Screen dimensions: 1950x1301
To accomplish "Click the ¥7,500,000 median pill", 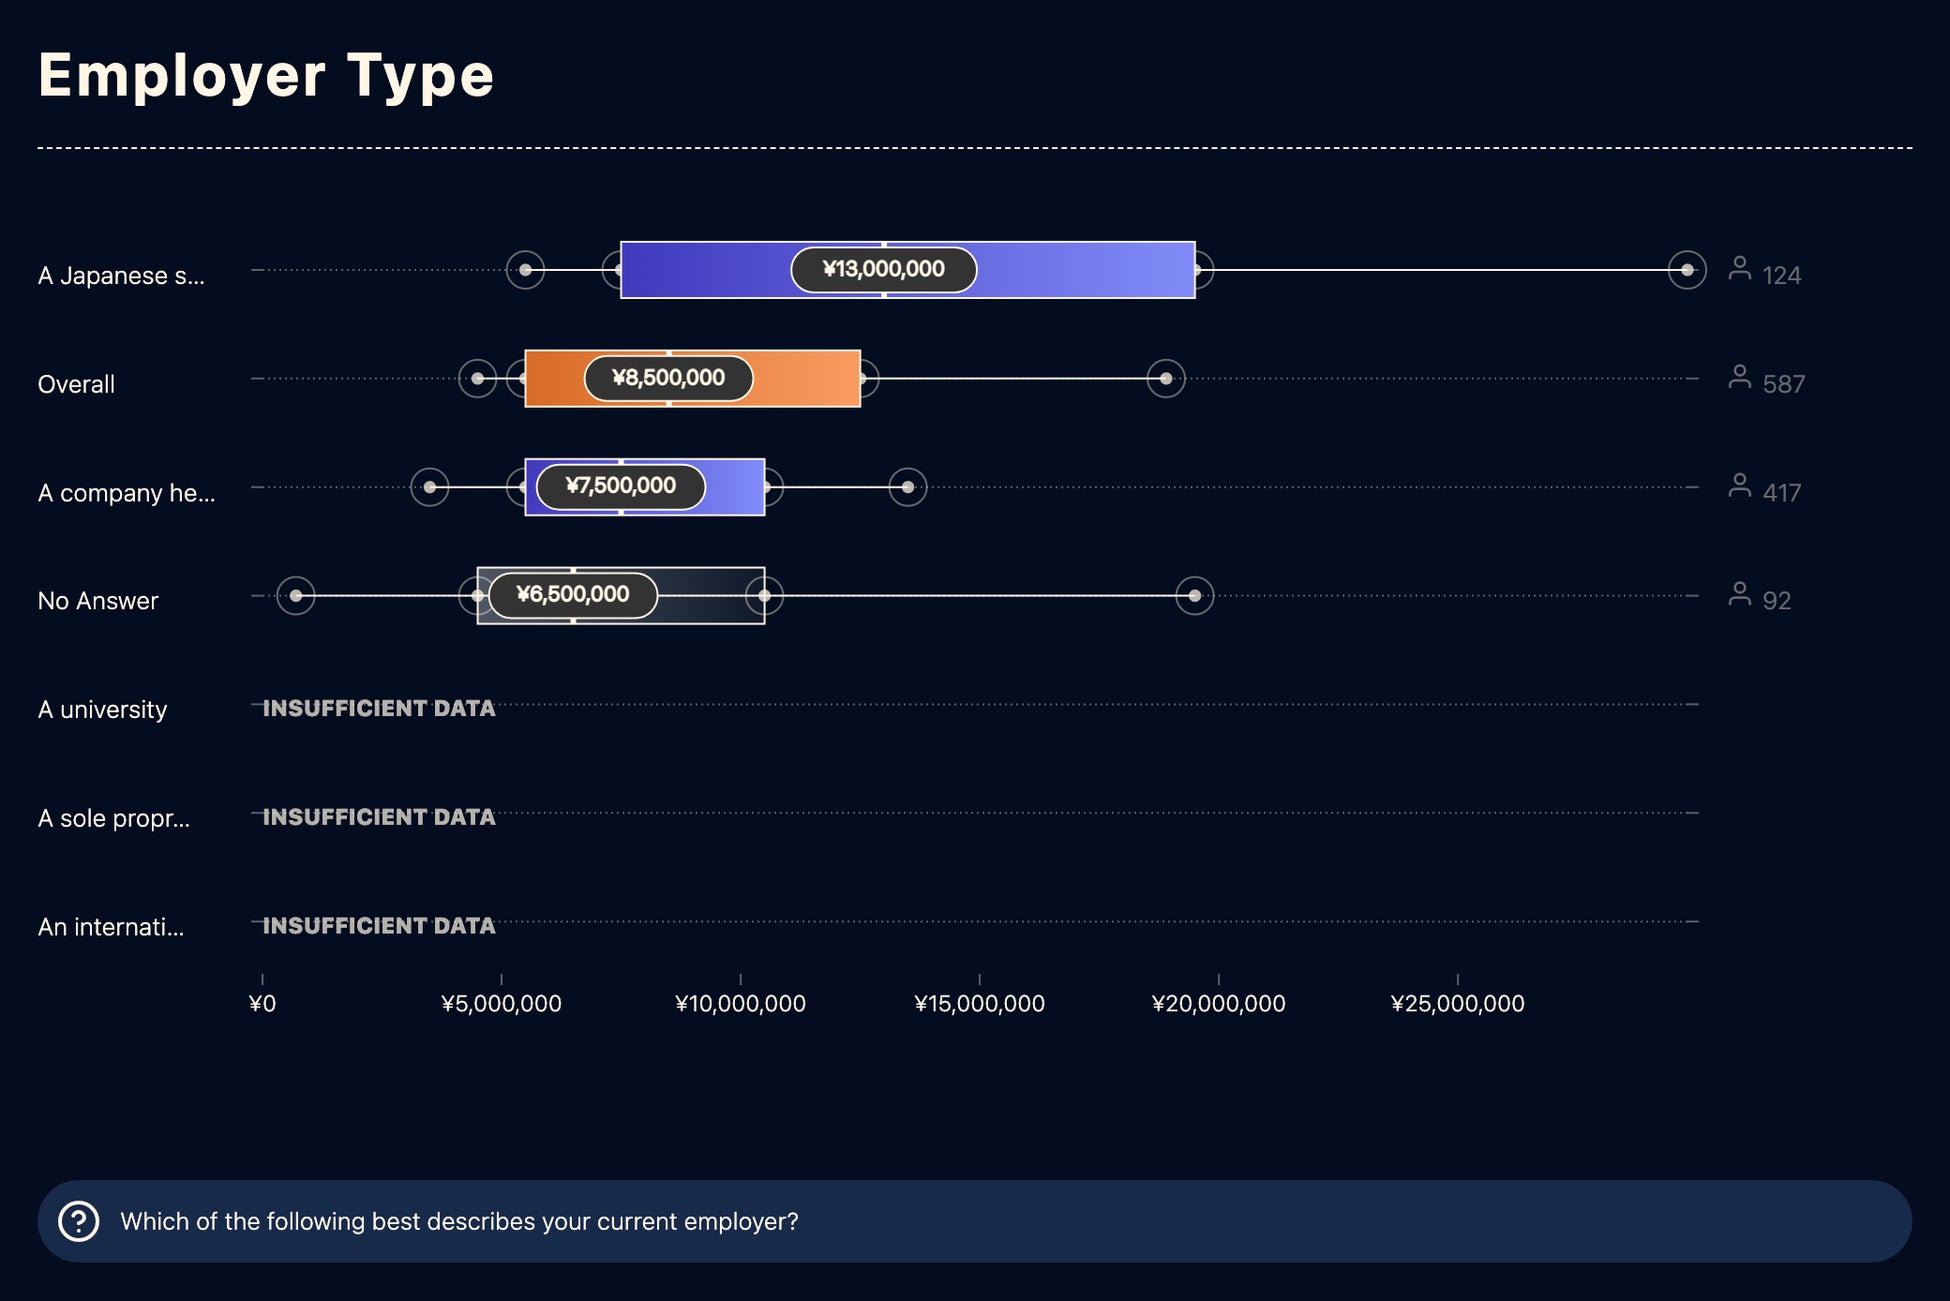I will pyautogui.click(x=620, y=486).
